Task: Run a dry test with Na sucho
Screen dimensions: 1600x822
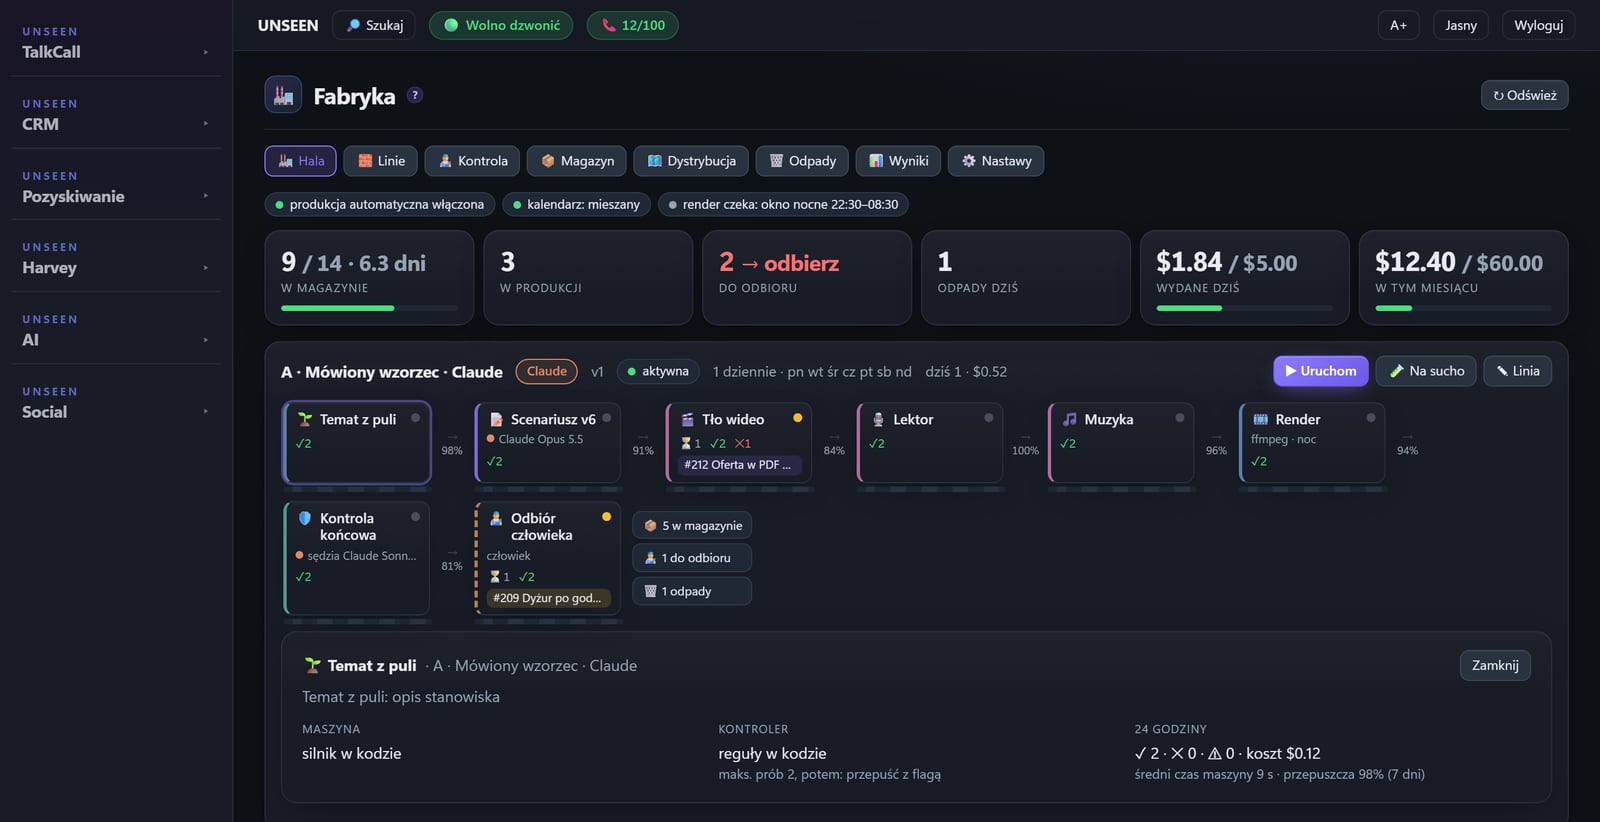Action: [1426, 371]
